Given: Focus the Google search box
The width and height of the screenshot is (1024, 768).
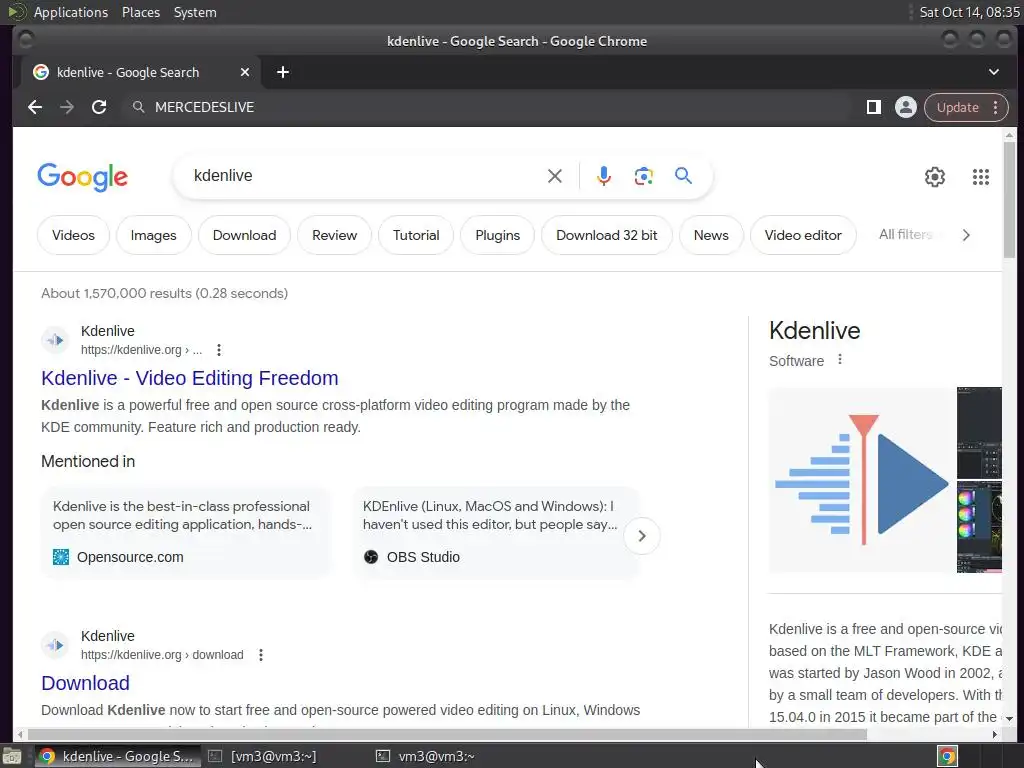Looking at the screenshot, I should [x=366, y=176].
